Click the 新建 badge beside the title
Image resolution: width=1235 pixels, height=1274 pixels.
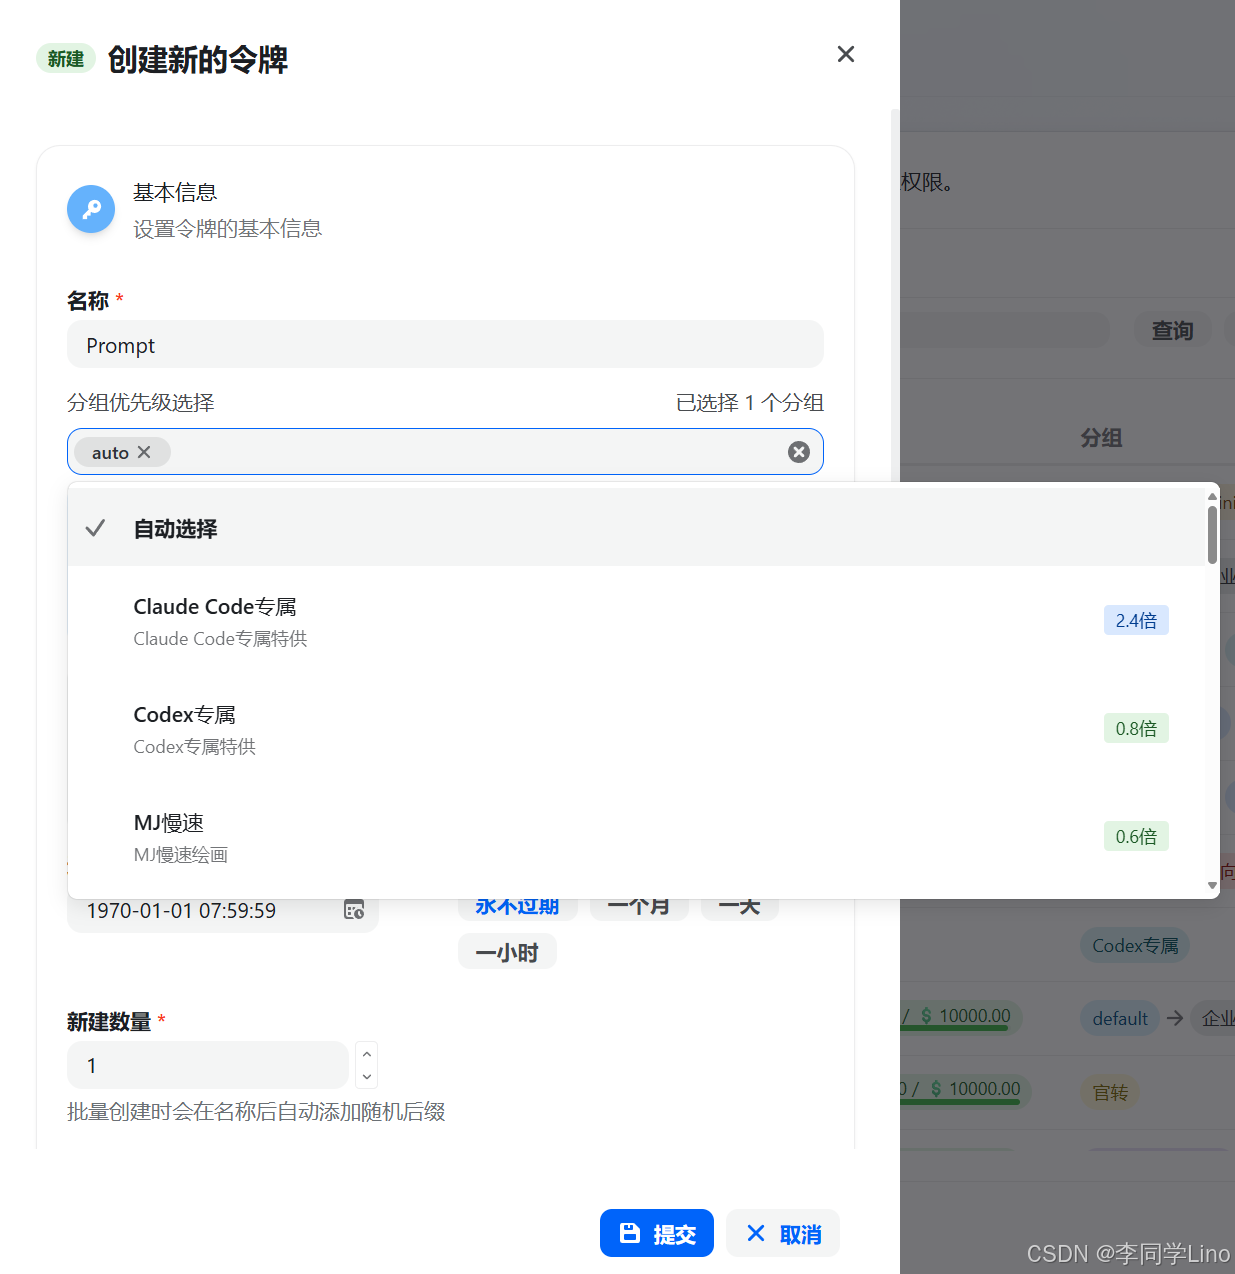[66, 59]
